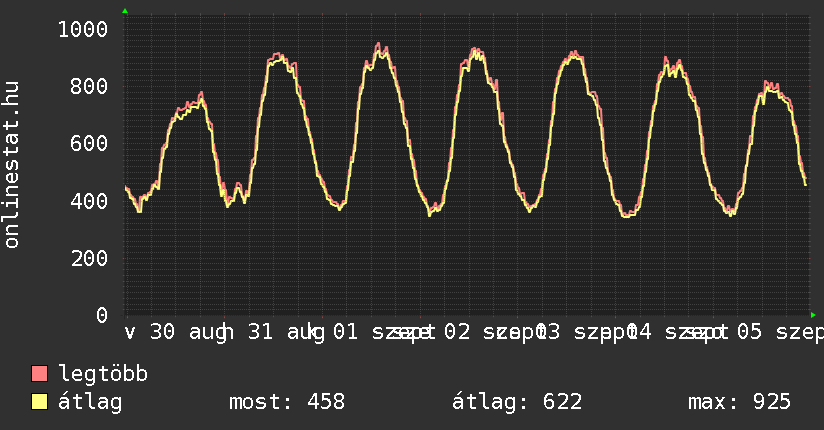Click the '800' y-axis label
Viewport: 824px width, 430px height.
coord(89,86)
